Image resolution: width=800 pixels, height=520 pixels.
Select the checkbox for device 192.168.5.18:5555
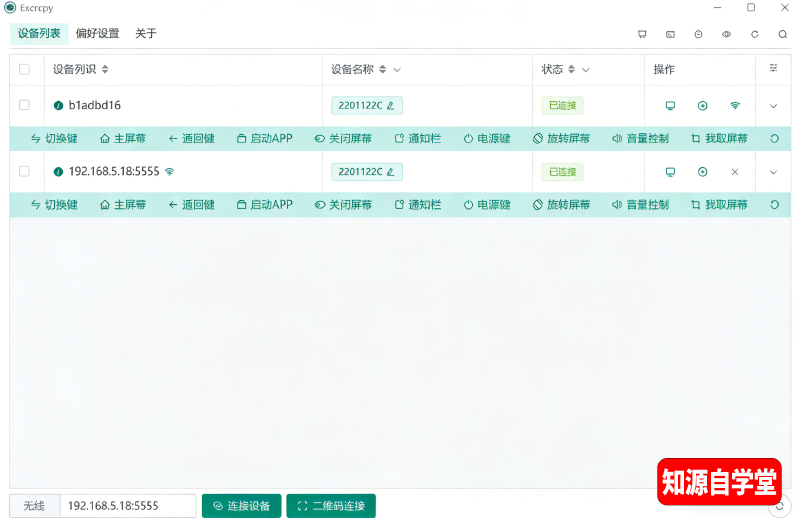(x=25, y=172)
